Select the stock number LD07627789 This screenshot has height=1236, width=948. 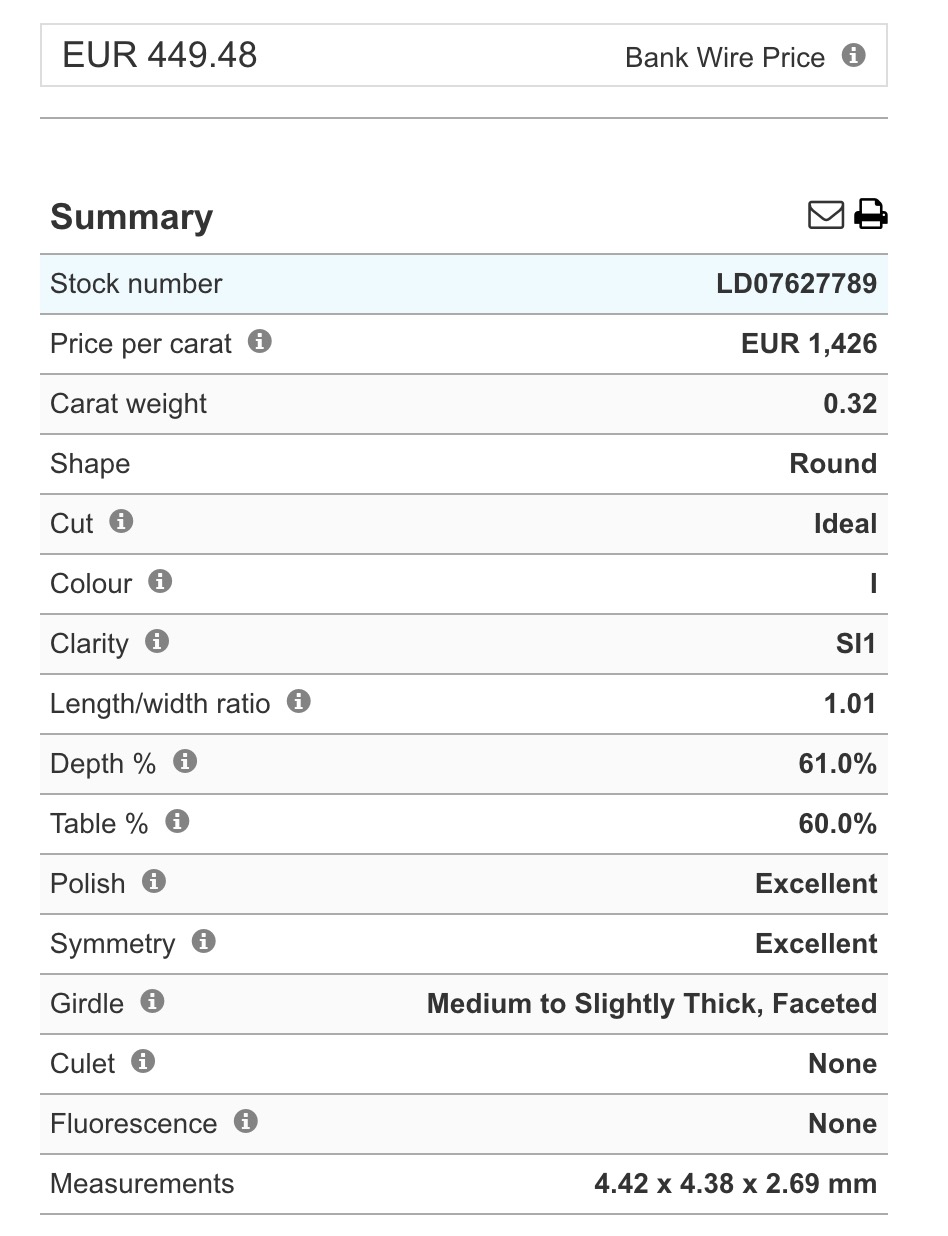pos(796,283)
